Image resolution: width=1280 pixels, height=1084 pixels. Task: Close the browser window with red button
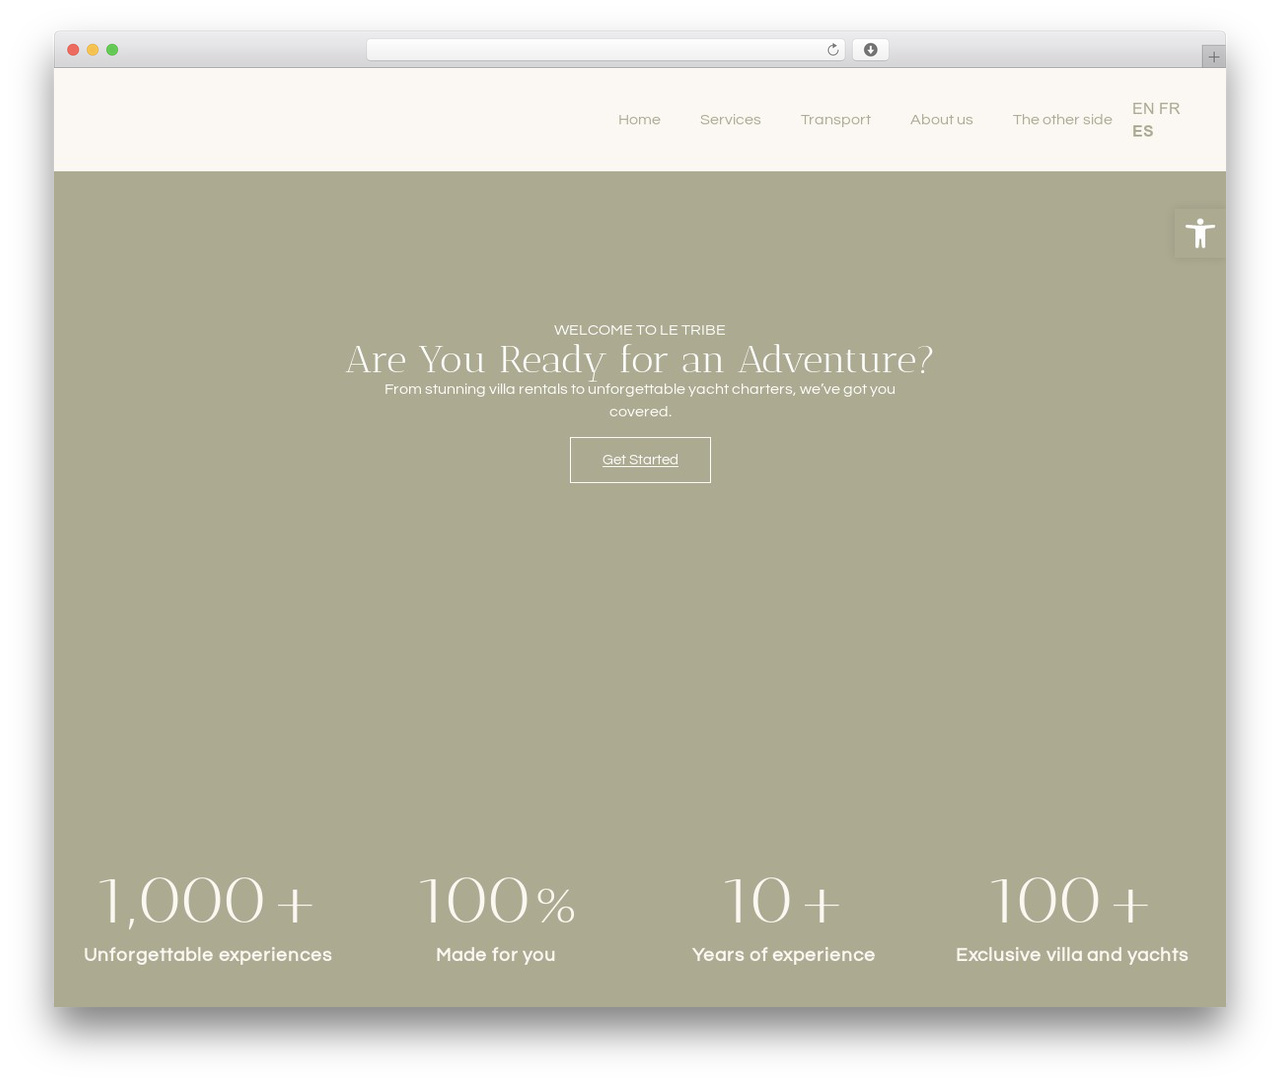(73, 50)
